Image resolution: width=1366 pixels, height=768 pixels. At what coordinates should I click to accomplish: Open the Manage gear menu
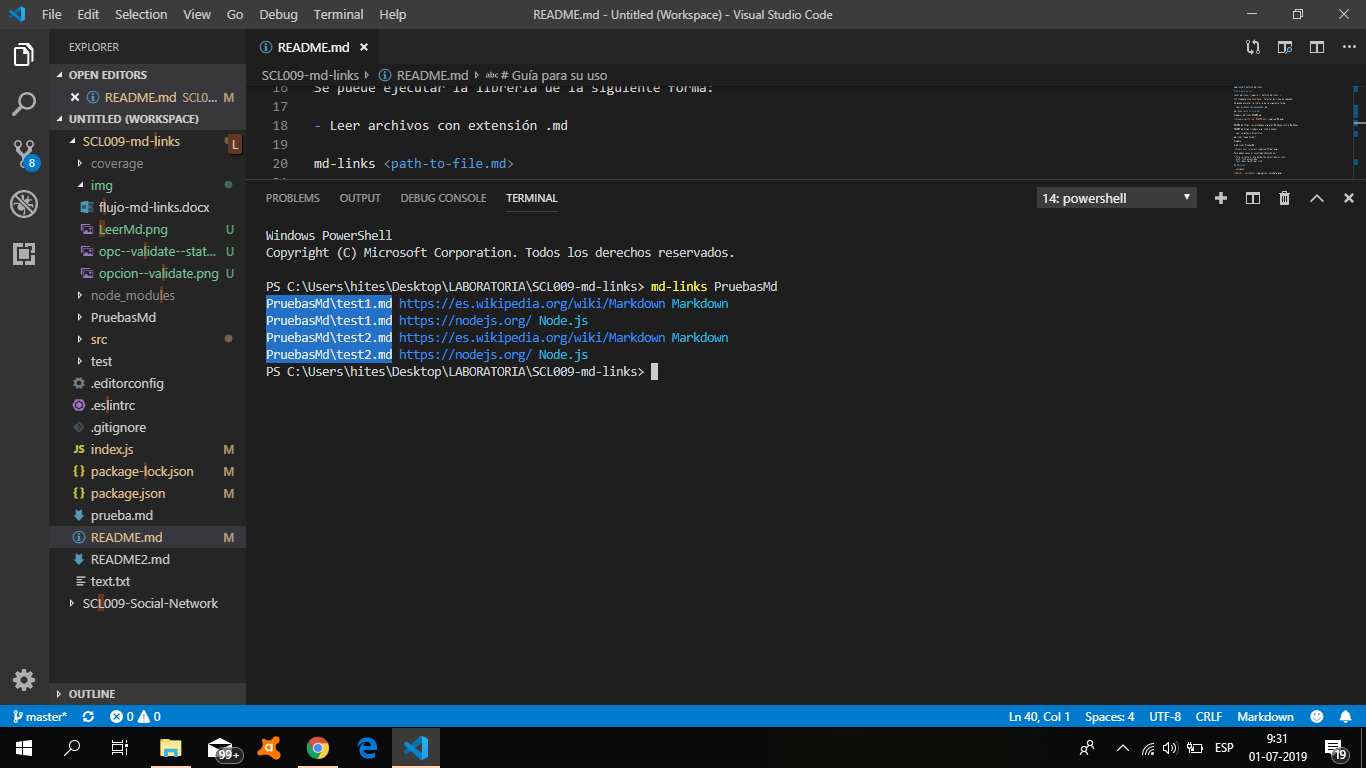coord(24,680)
